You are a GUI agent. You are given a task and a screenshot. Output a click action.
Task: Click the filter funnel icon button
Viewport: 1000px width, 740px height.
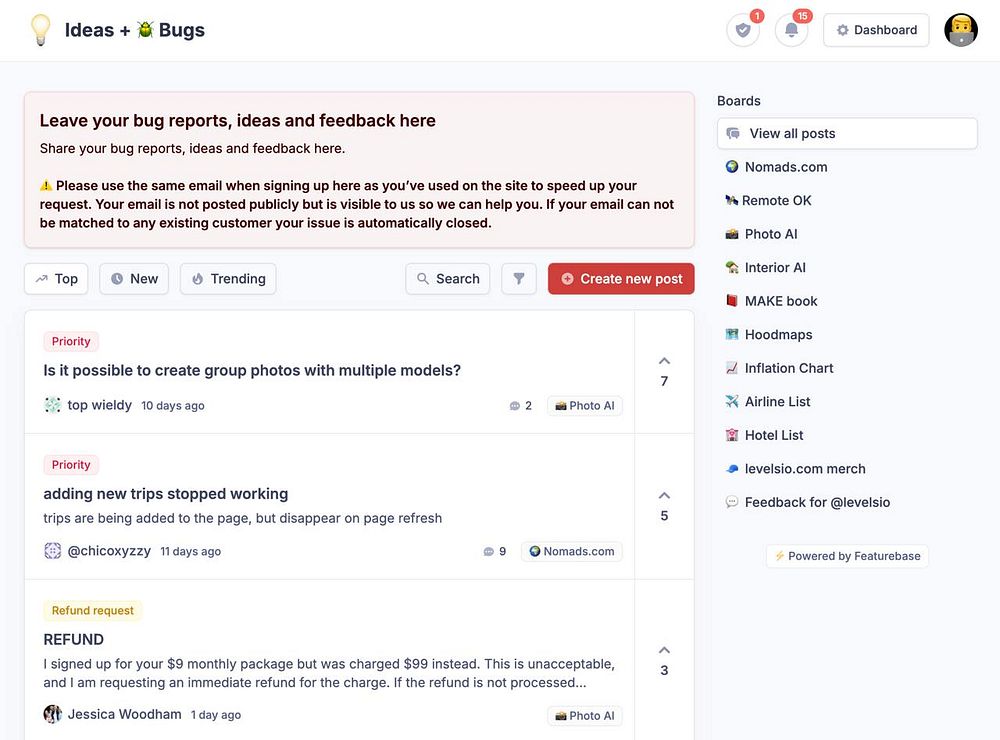(x=519, y=279)
